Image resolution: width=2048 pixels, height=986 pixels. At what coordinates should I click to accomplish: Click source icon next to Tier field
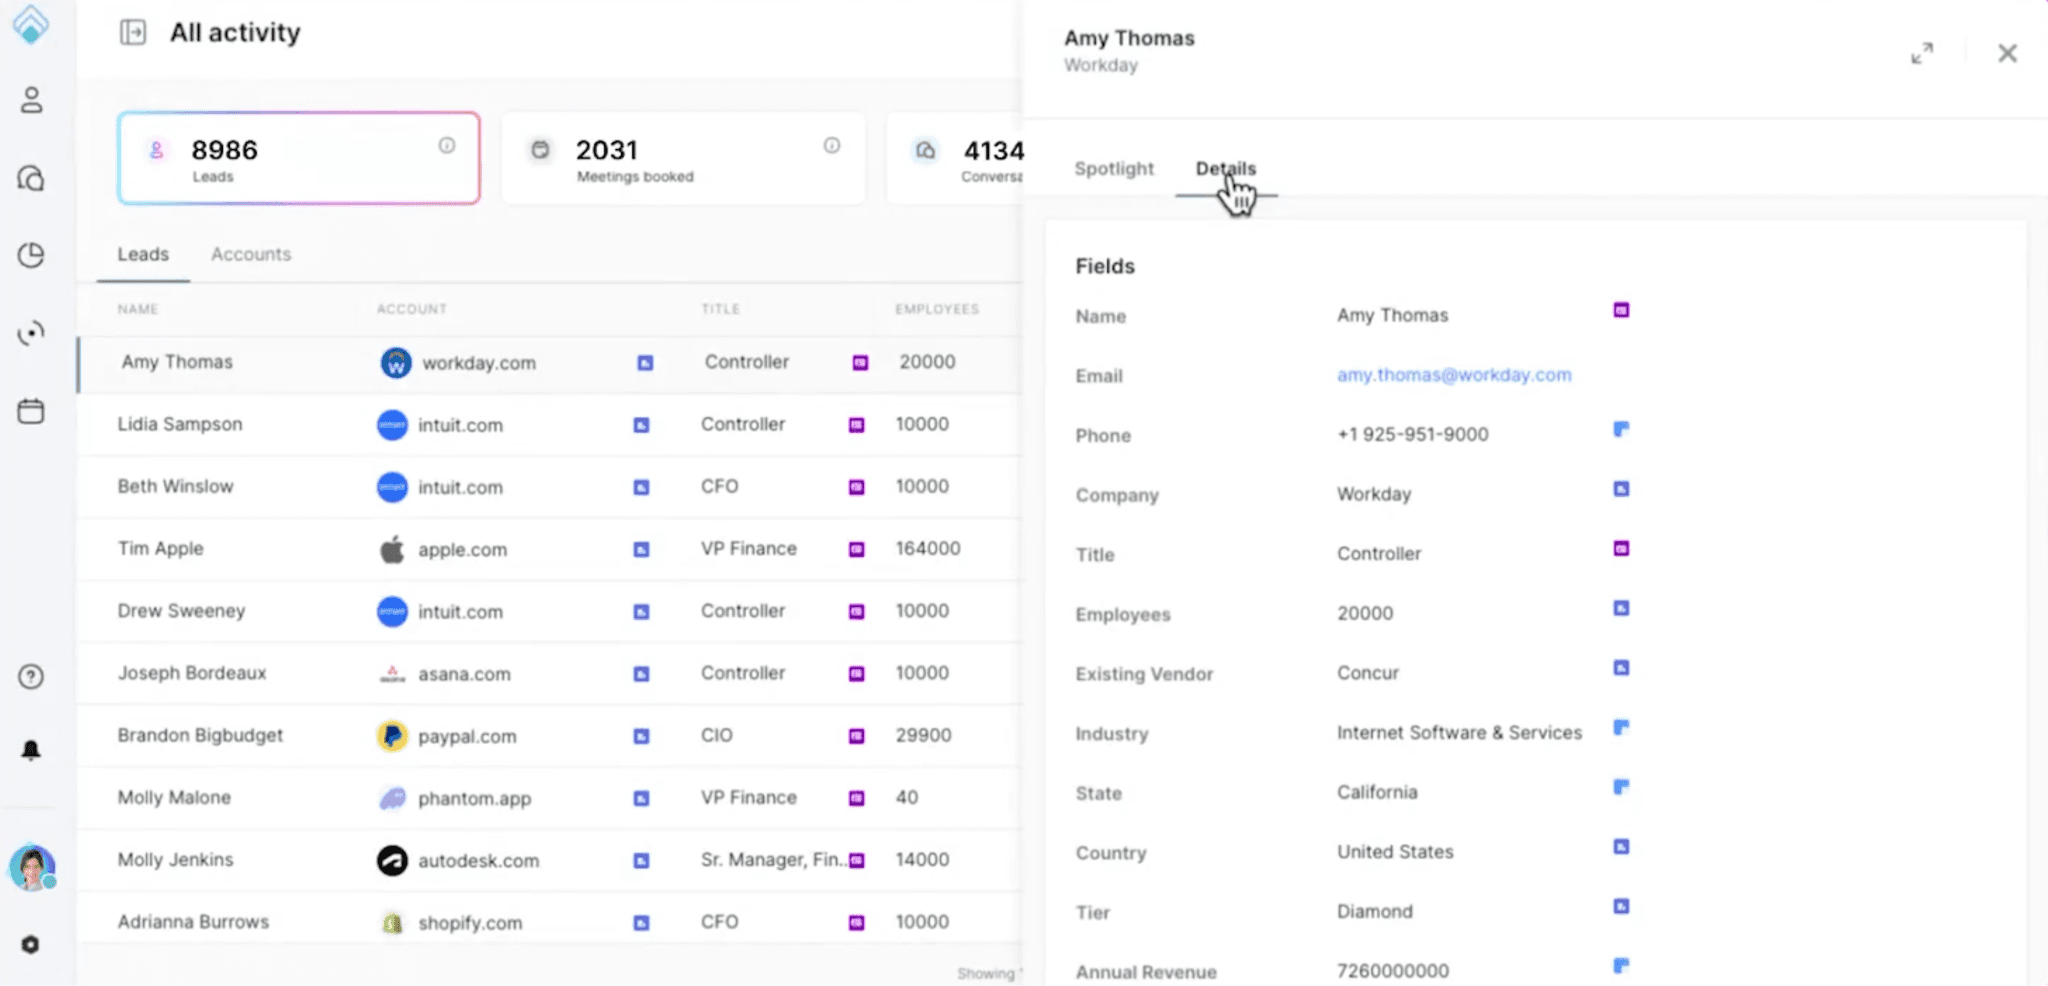[x=1621, y=906]
